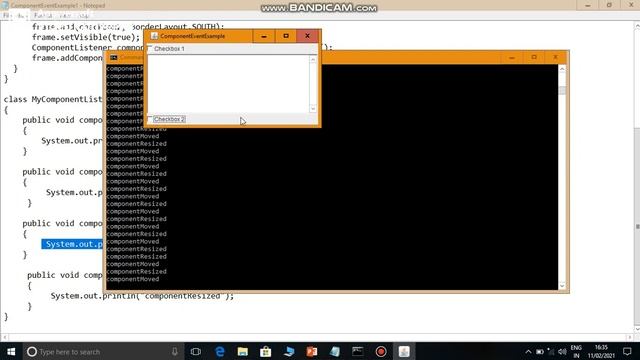Click Notepad horizontal scroll right arrow
This screenshot has width=640, height=360.
coord(629,337)
